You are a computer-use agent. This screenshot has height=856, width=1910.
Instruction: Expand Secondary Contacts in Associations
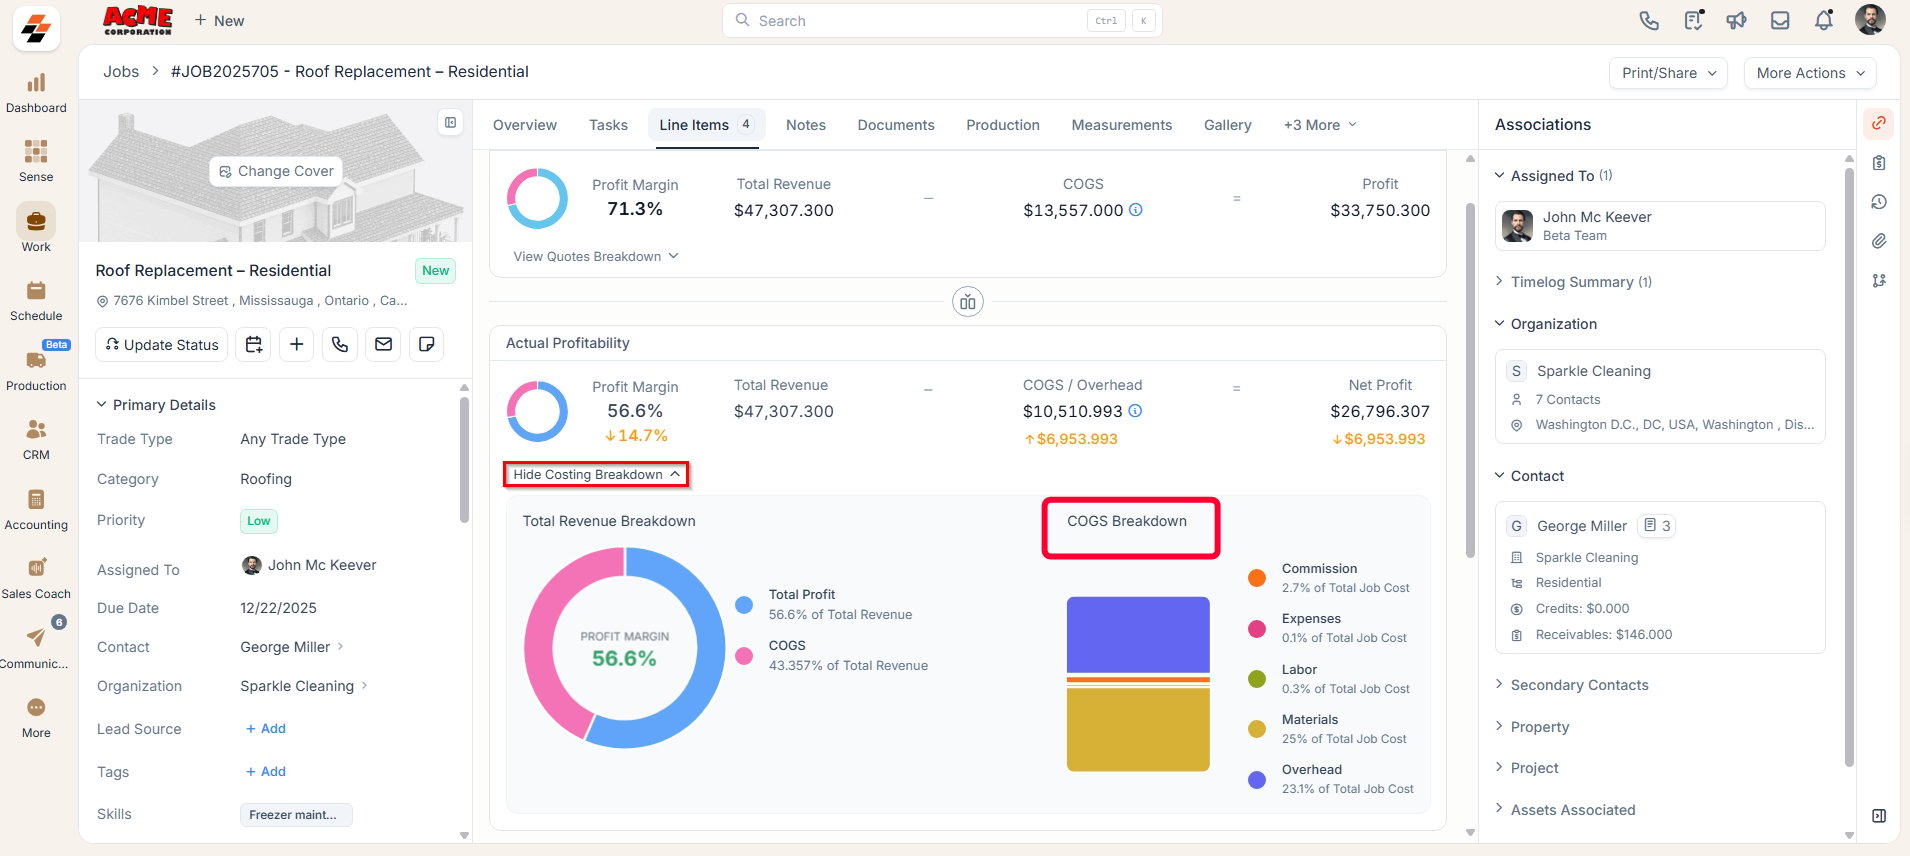coord(1571,685)
